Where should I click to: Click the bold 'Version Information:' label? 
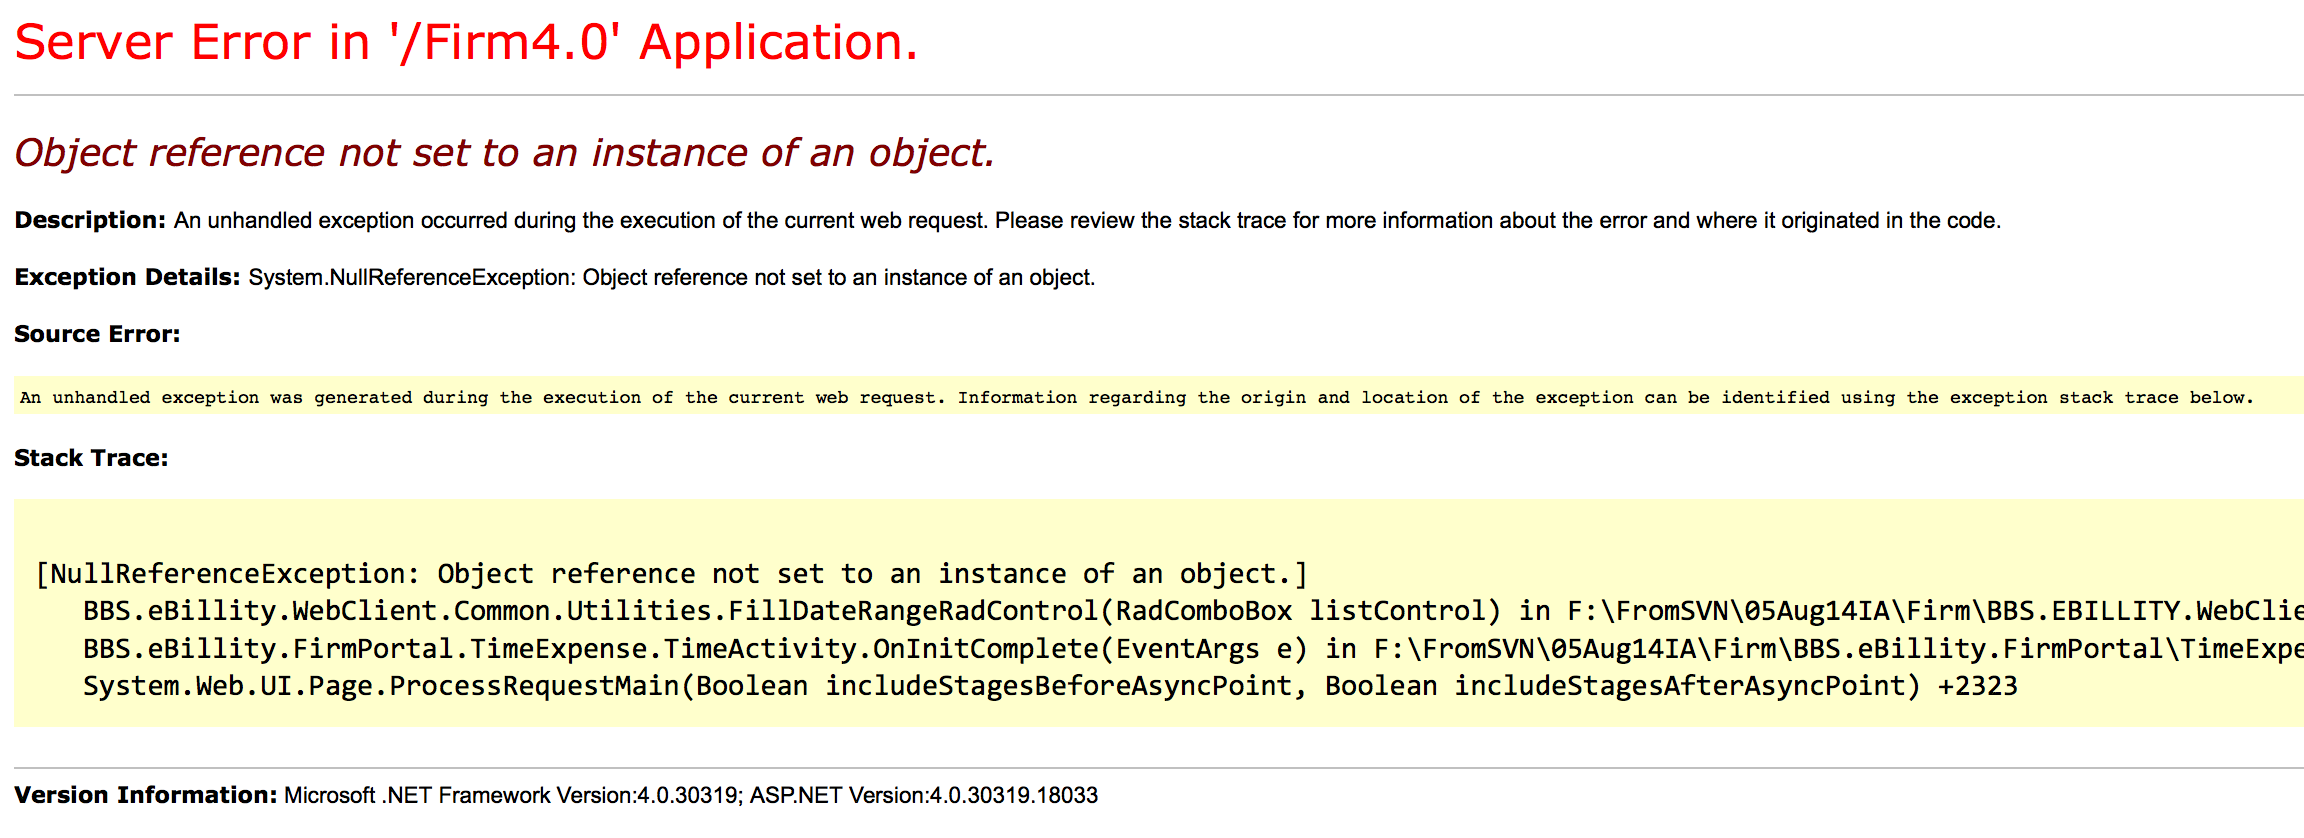pos(145,795)
